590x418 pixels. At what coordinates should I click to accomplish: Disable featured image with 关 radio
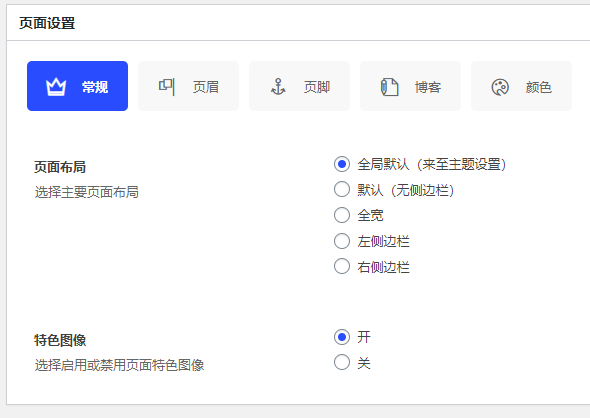(x=342, y=362)
